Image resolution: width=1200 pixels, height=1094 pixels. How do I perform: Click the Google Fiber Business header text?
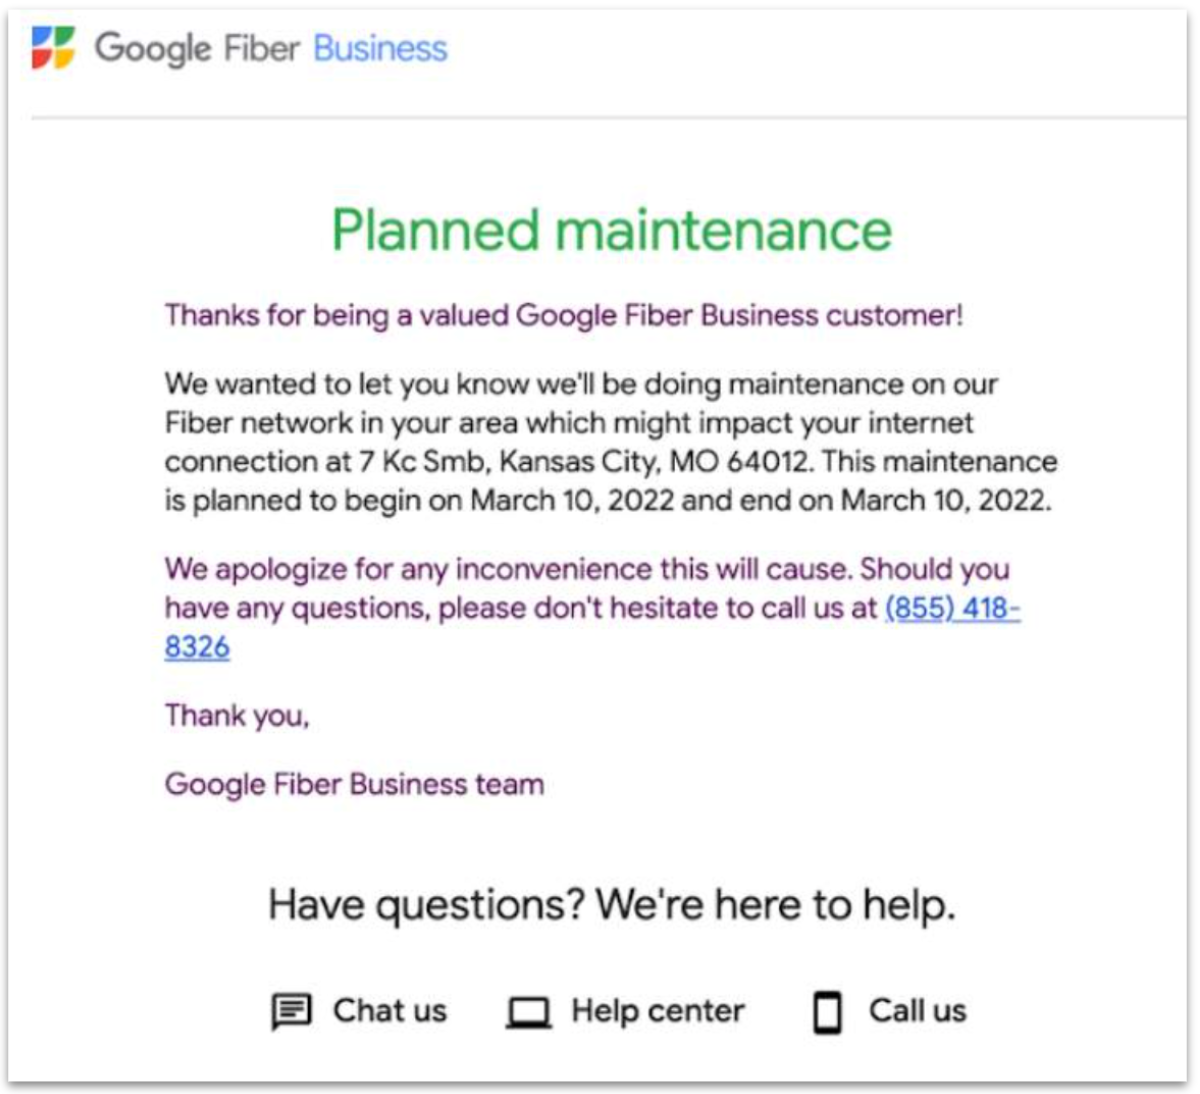tap(271, 48)
